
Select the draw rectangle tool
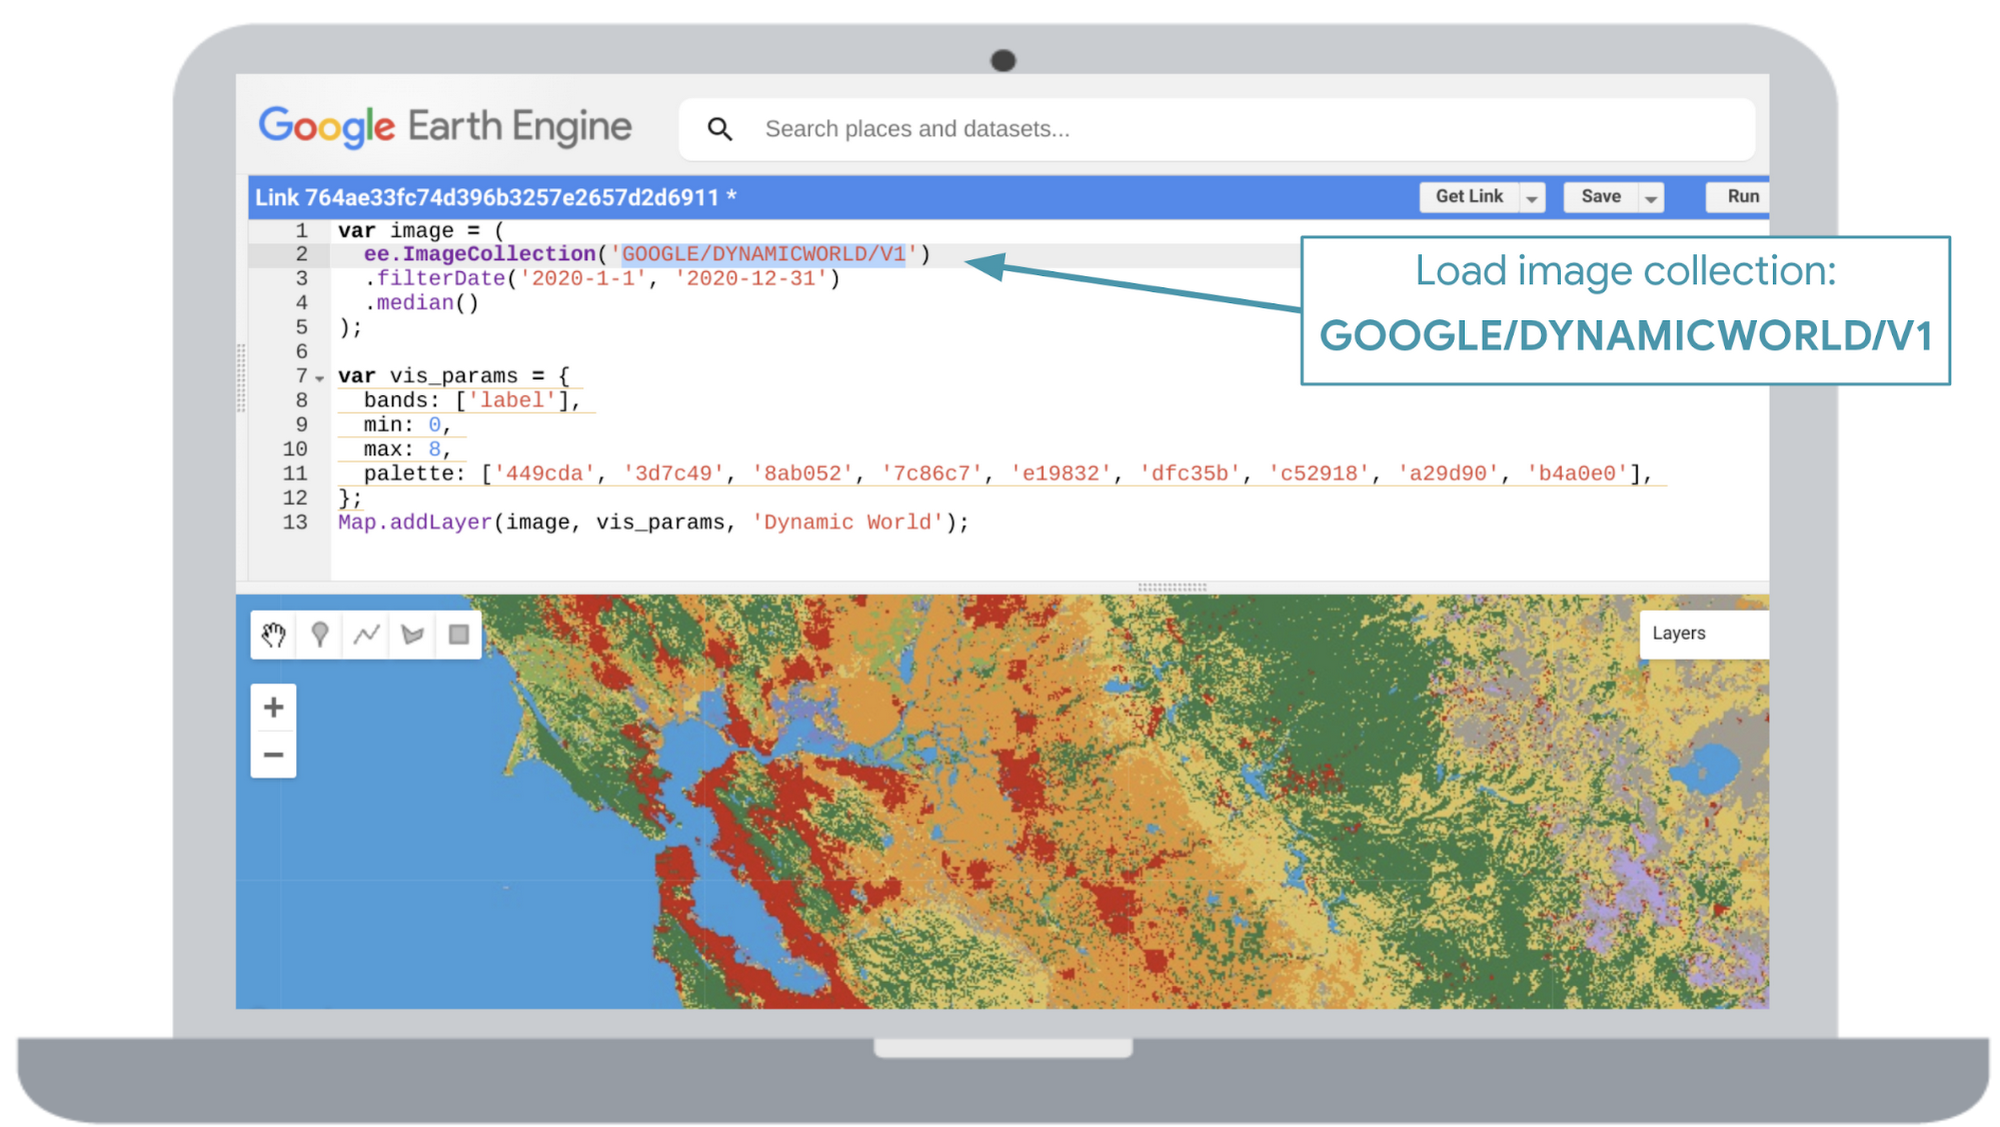pos(458,634)
